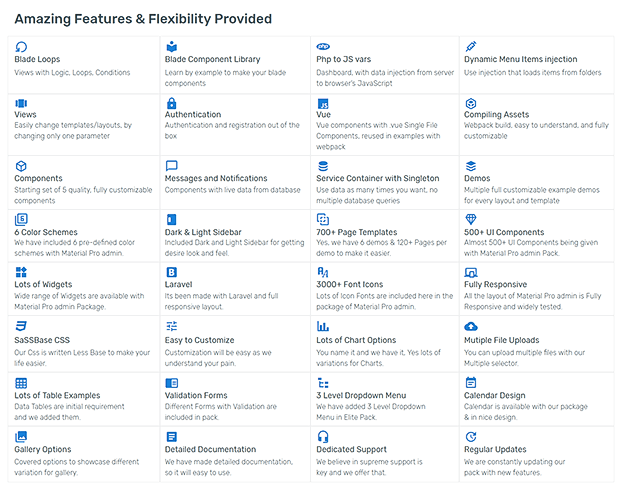This screenshot has height=498, width=621.
Task: Click the 6 Color Schemes title
Action: point(49,232)
